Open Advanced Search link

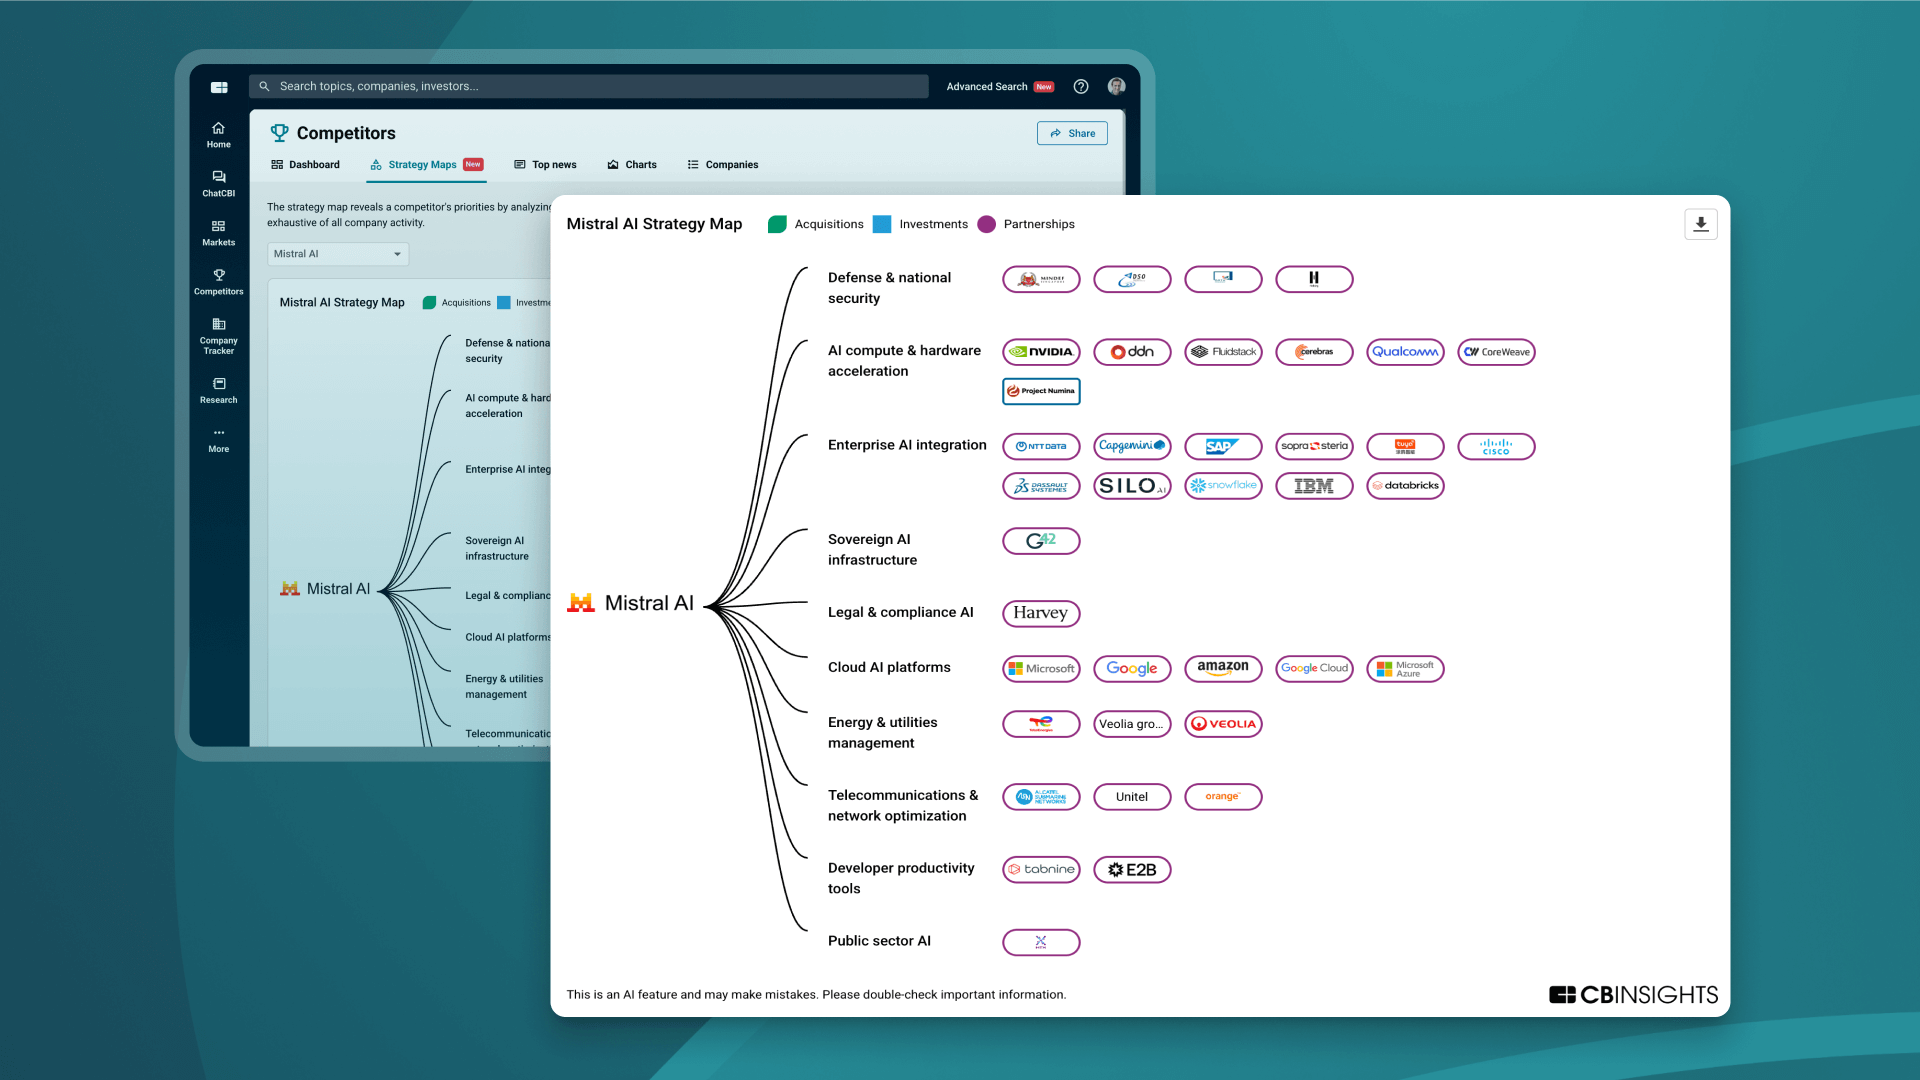click(987, 87)
